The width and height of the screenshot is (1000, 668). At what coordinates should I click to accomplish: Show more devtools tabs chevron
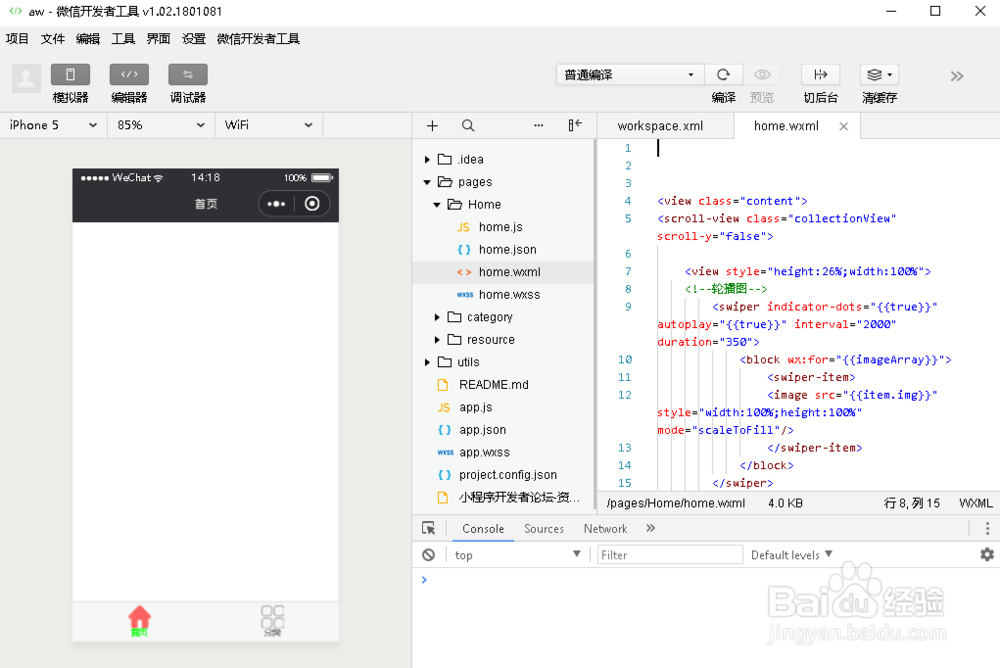pos(651,528)
